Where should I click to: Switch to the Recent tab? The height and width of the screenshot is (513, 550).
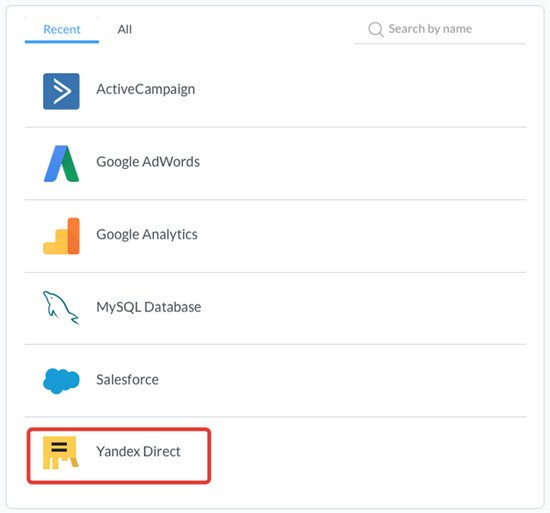pyautogui.click(x=62, y=29)
